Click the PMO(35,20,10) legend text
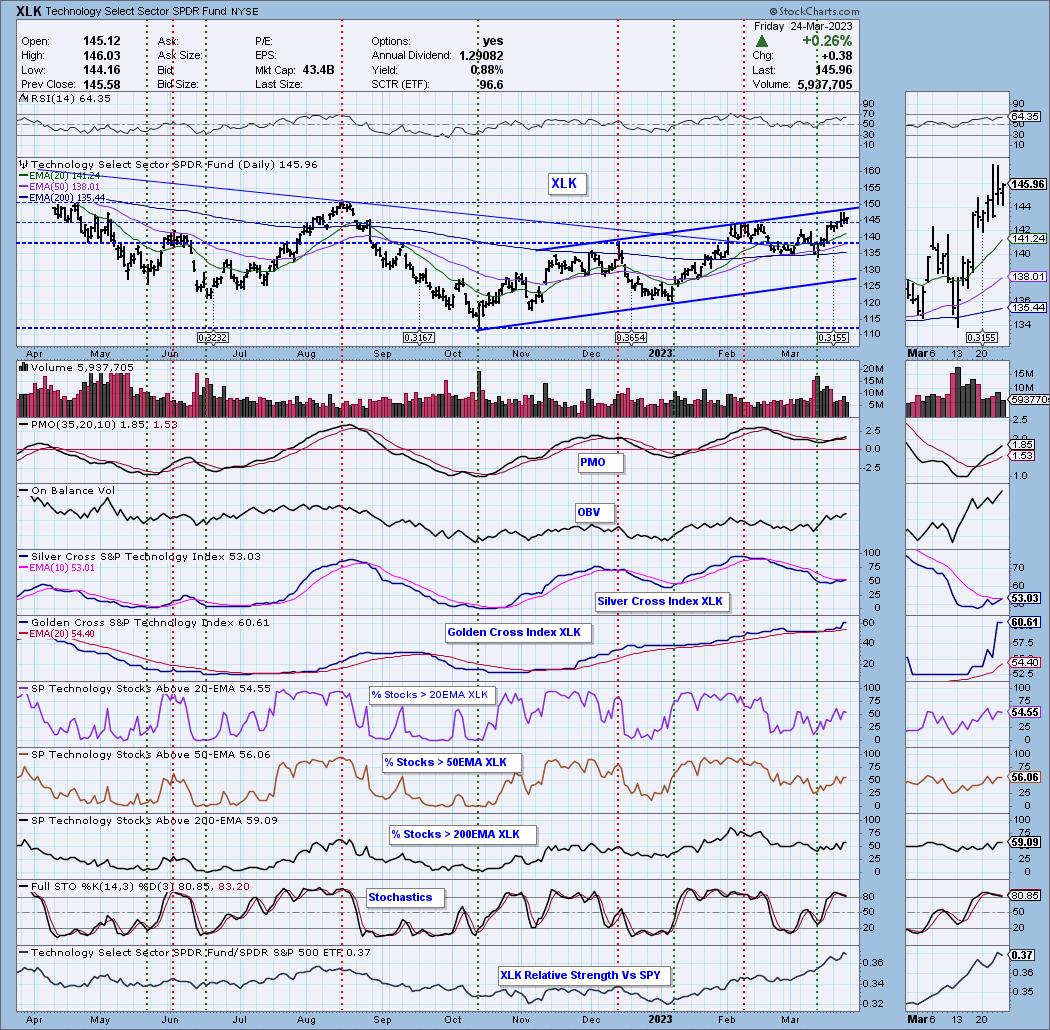The image size is (1050, 1030). 103,424
